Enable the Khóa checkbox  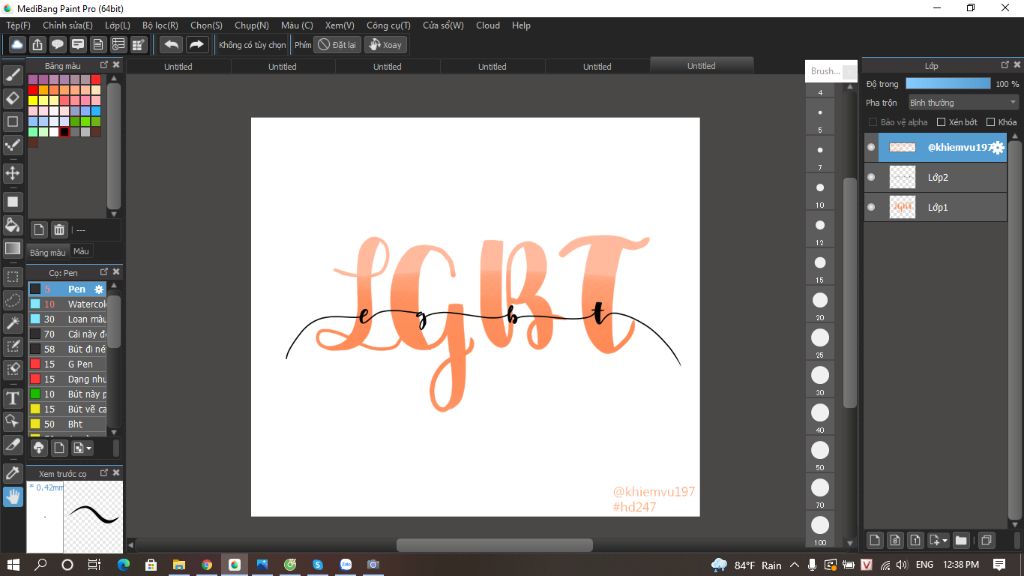point(991,122)
